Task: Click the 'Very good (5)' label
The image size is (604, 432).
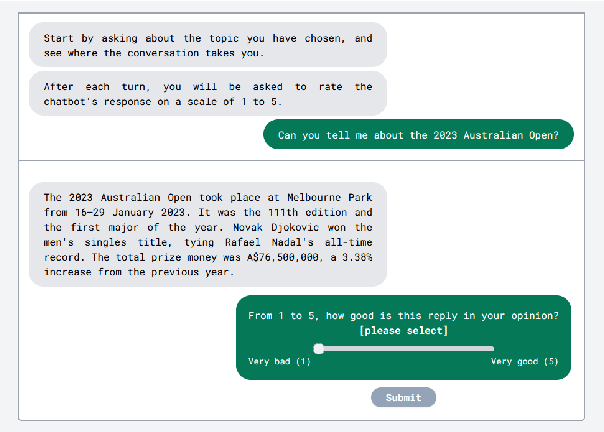Action: click(x=524, y=361)
